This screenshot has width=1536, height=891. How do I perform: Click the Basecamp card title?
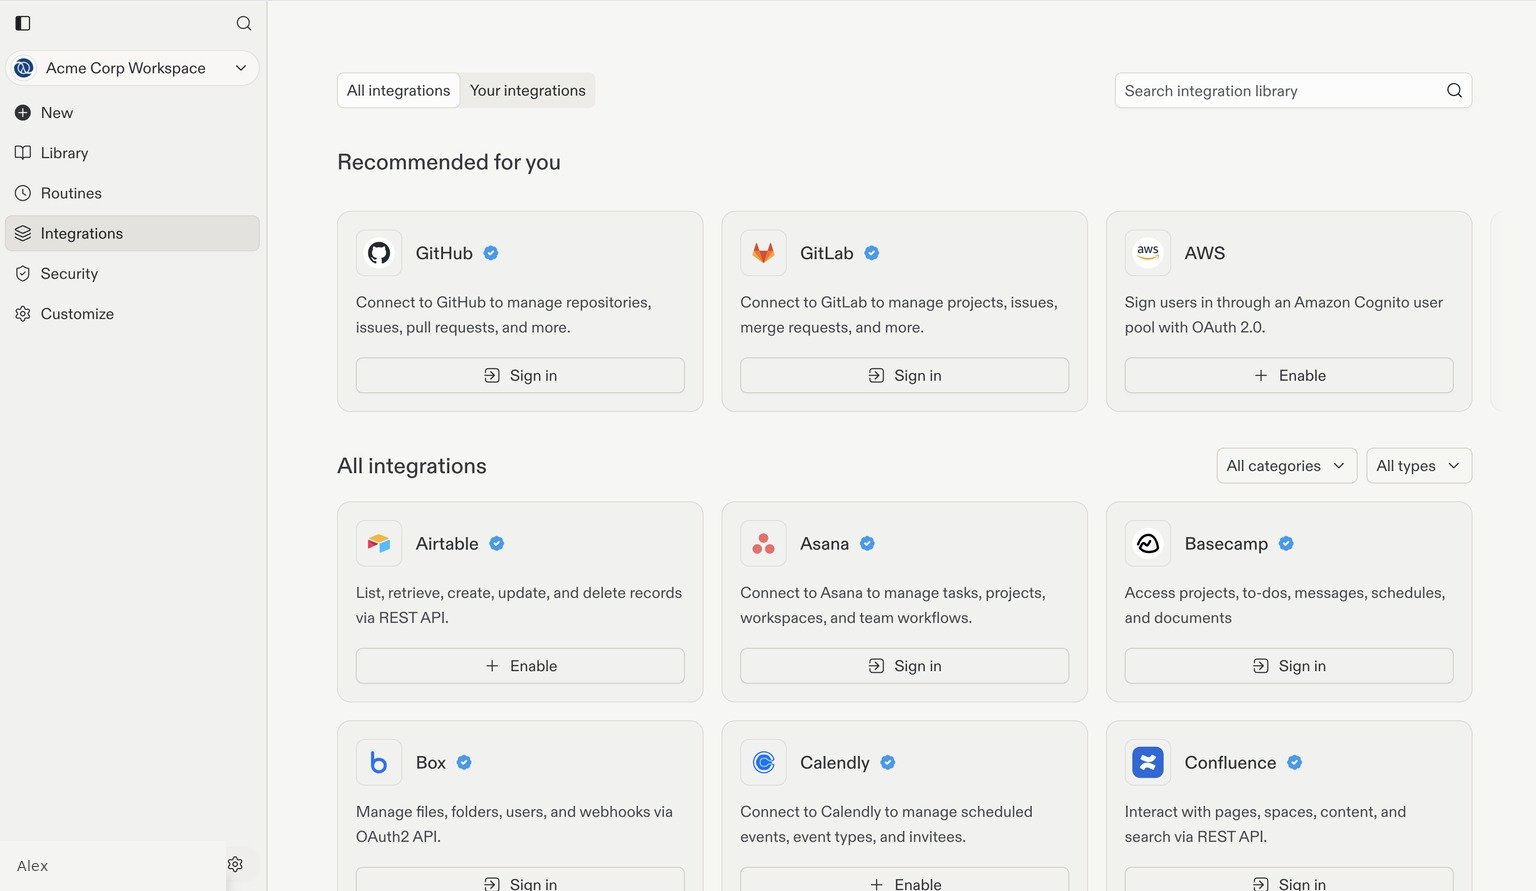pos(1226,544)
